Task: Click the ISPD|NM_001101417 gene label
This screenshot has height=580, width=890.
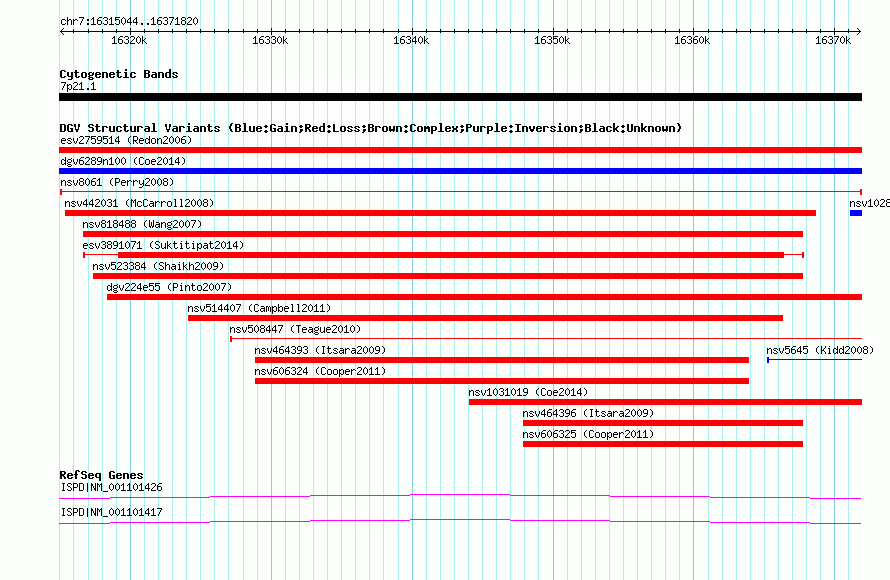Action: (111, 512)
